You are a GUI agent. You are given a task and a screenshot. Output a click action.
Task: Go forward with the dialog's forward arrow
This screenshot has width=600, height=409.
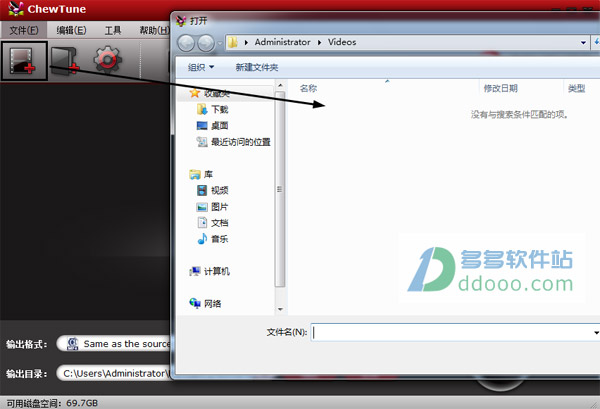click(x=206, y=43)
